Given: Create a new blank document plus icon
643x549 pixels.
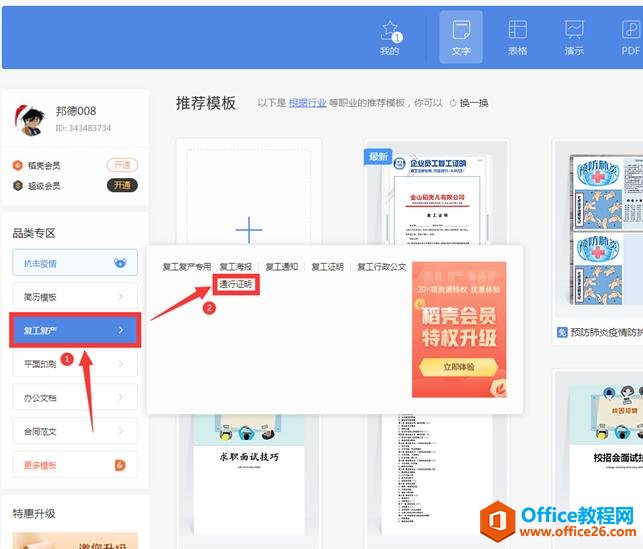Looking at the screenshot, I should [249, 229].
